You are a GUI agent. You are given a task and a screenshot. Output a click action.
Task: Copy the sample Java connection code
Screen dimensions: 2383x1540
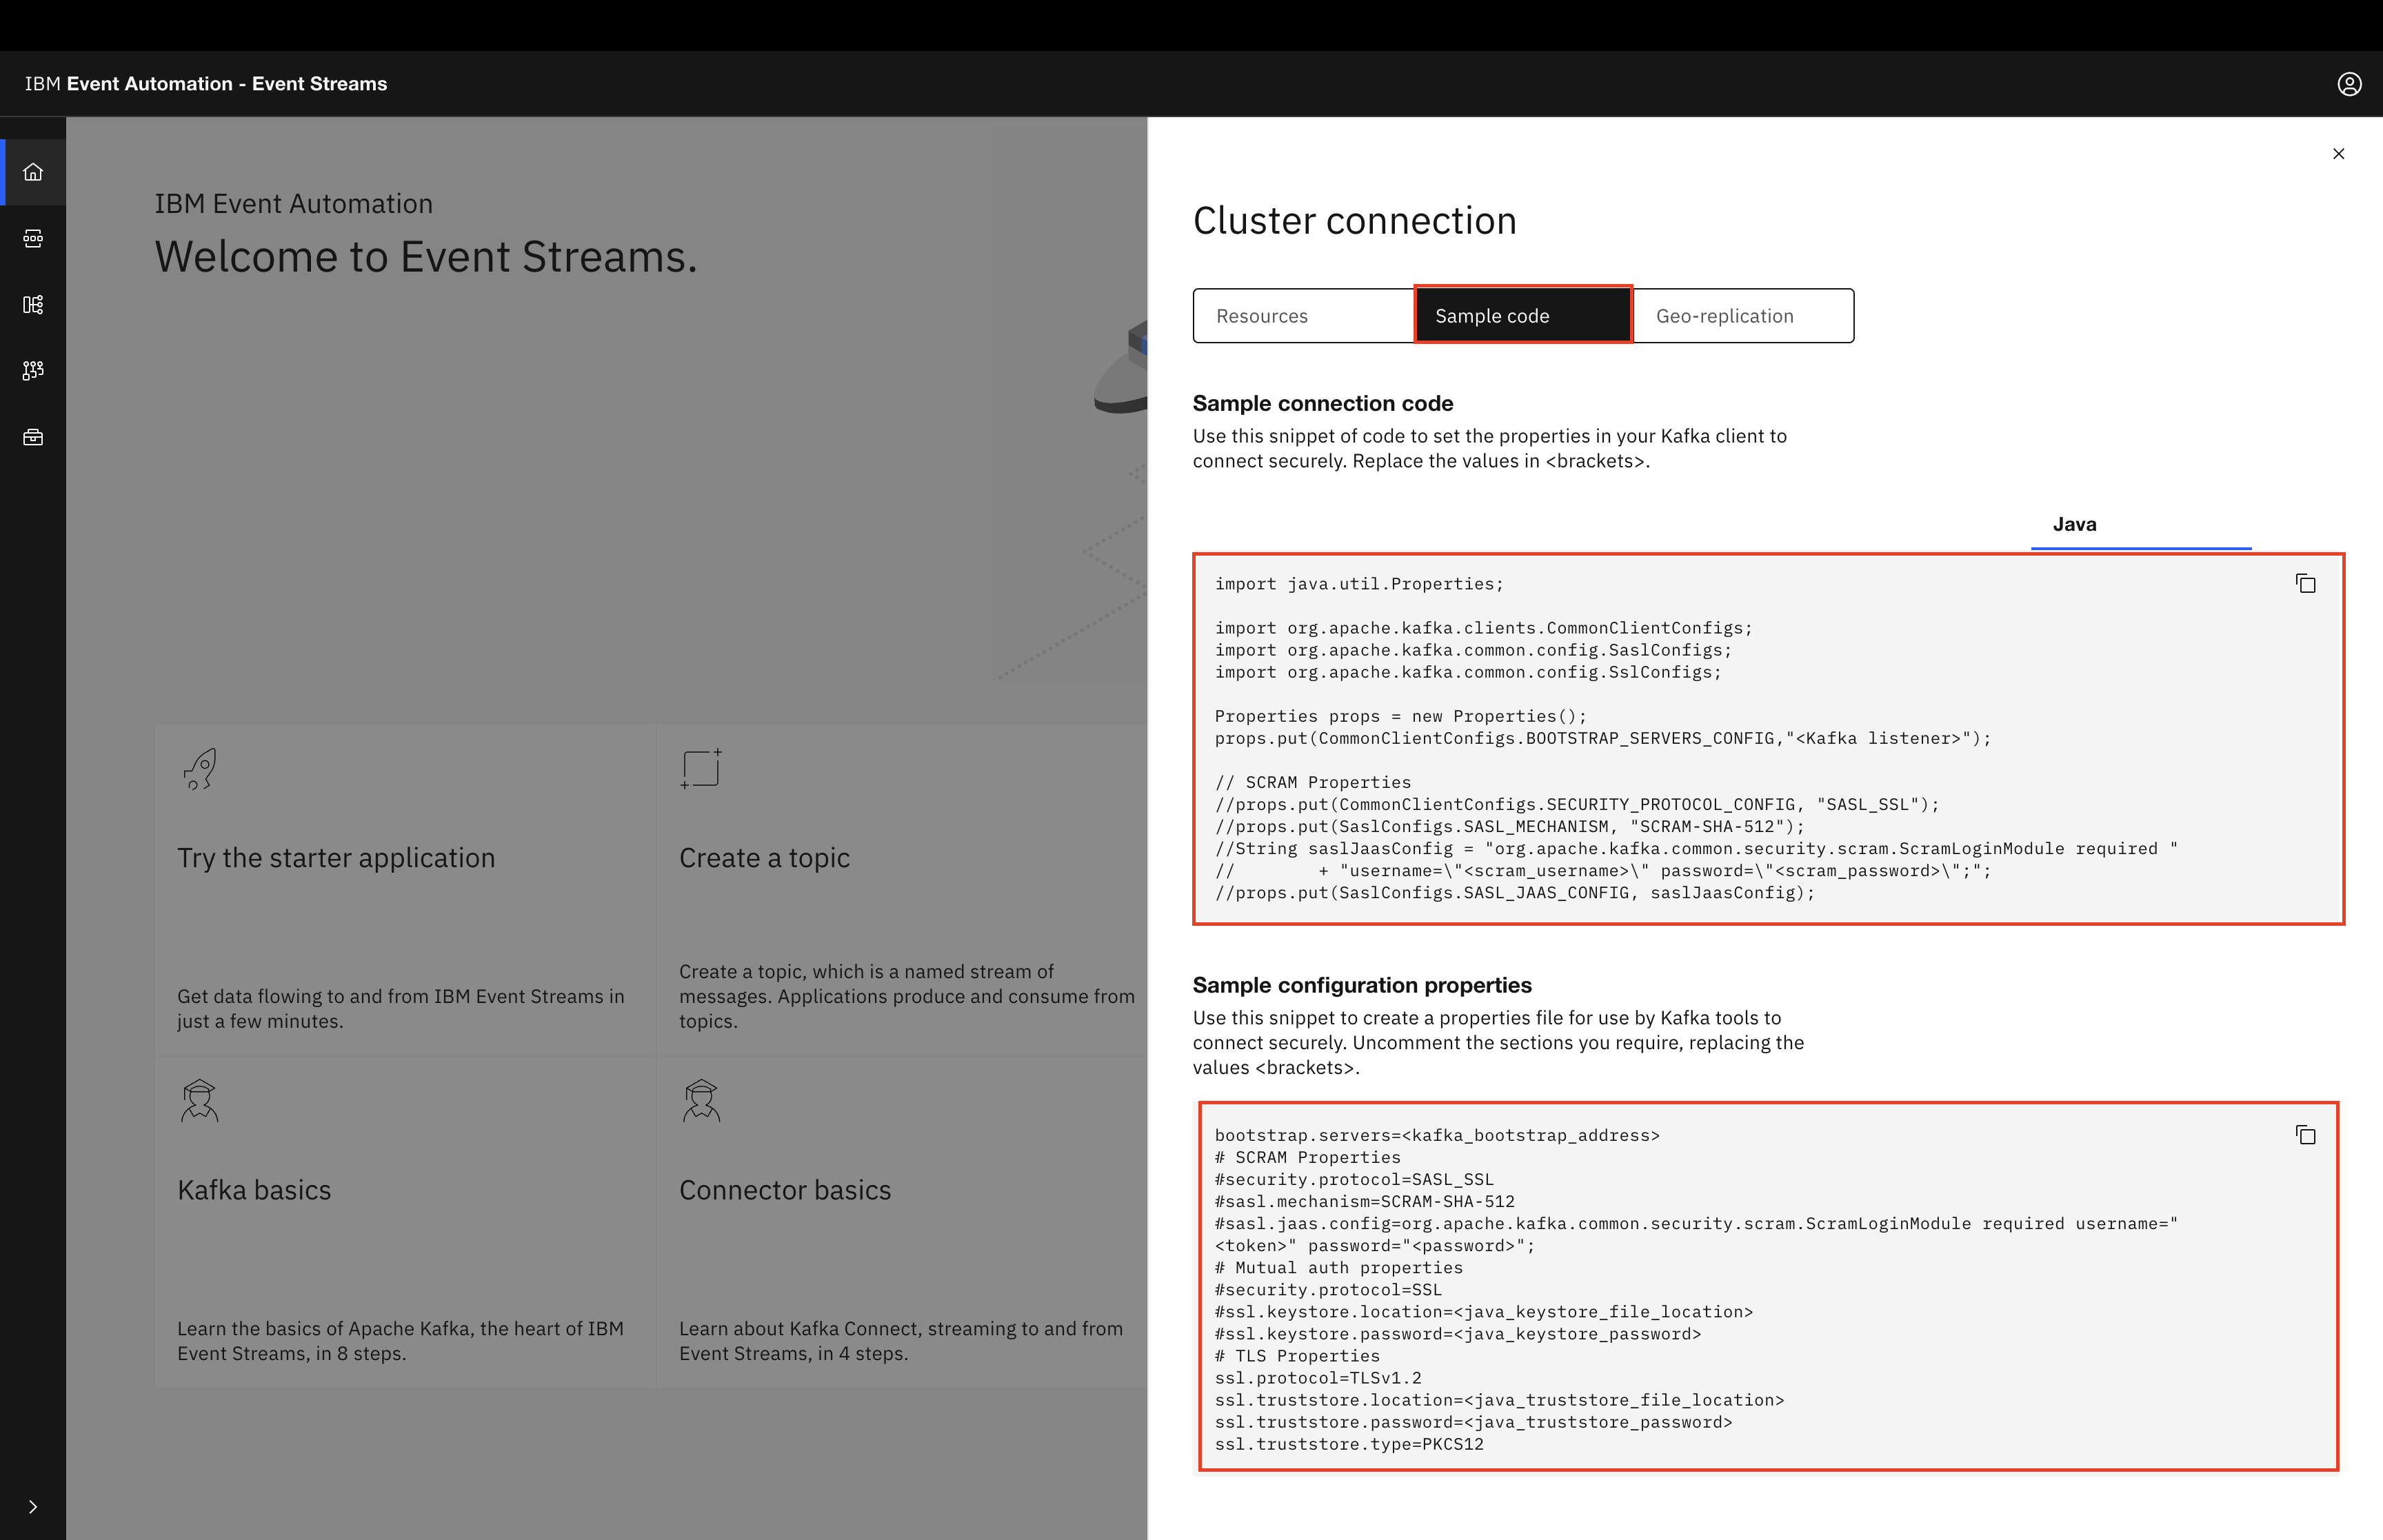pyautogui.click(x=2305, y=584)
